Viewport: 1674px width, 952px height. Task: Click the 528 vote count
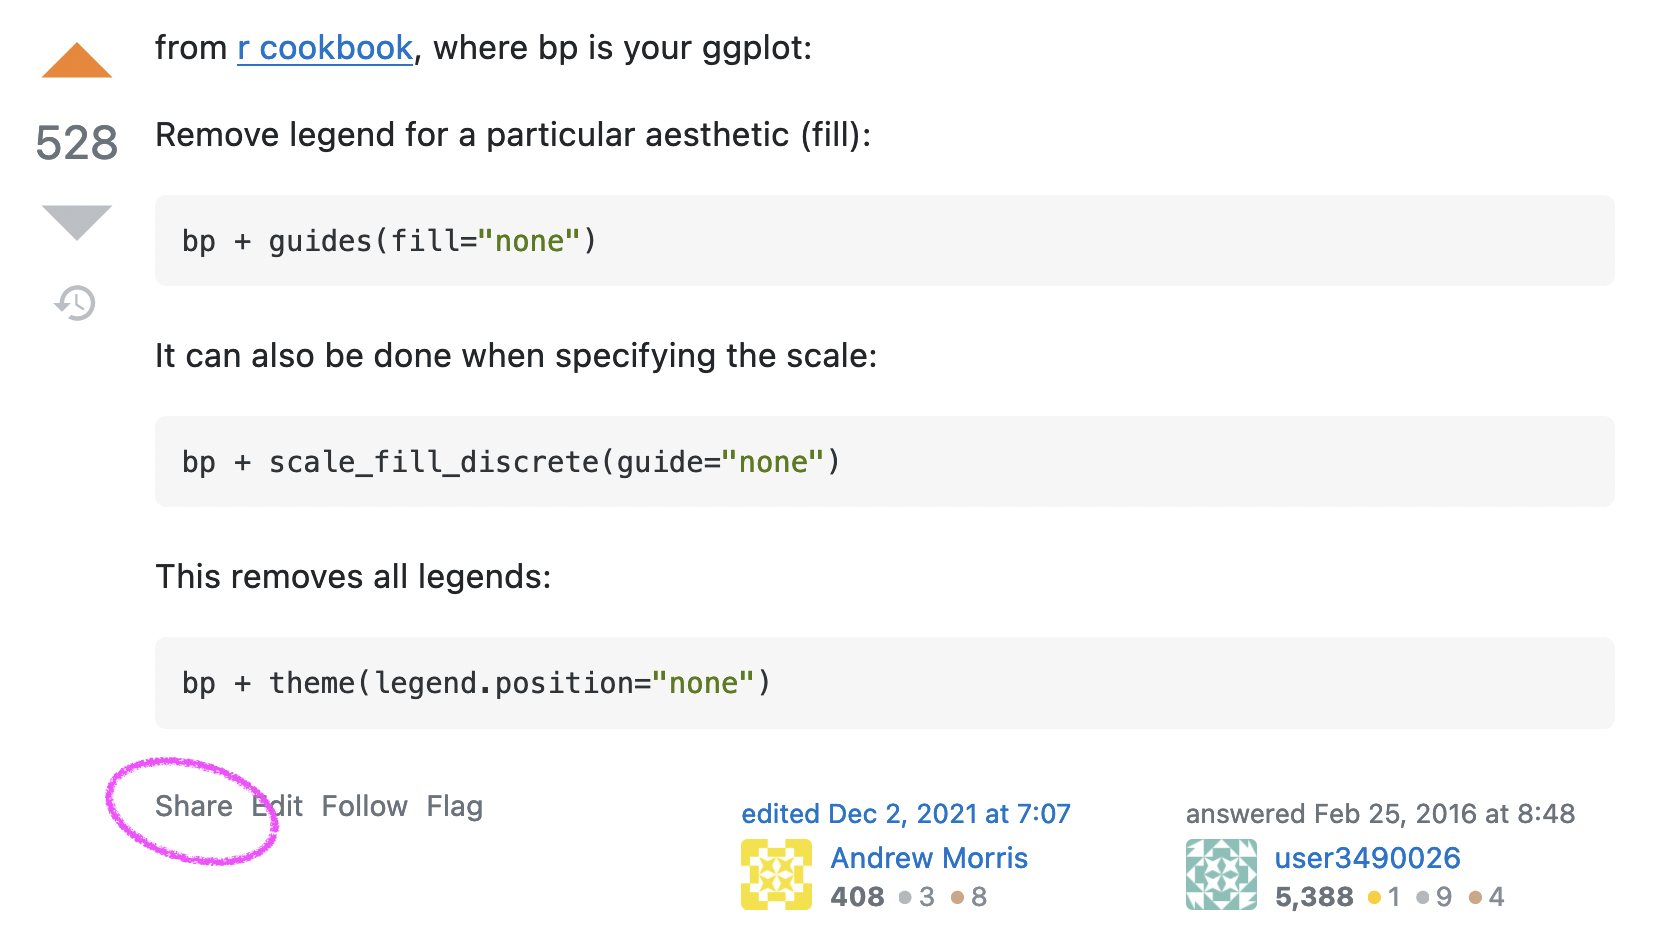tap(77, 143)
